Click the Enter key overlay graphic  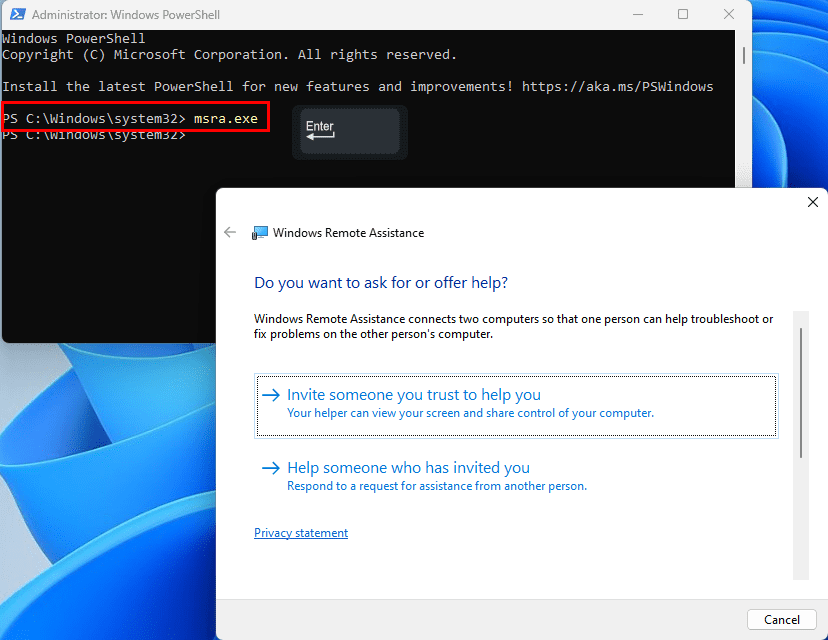click(x=349, y=131)
